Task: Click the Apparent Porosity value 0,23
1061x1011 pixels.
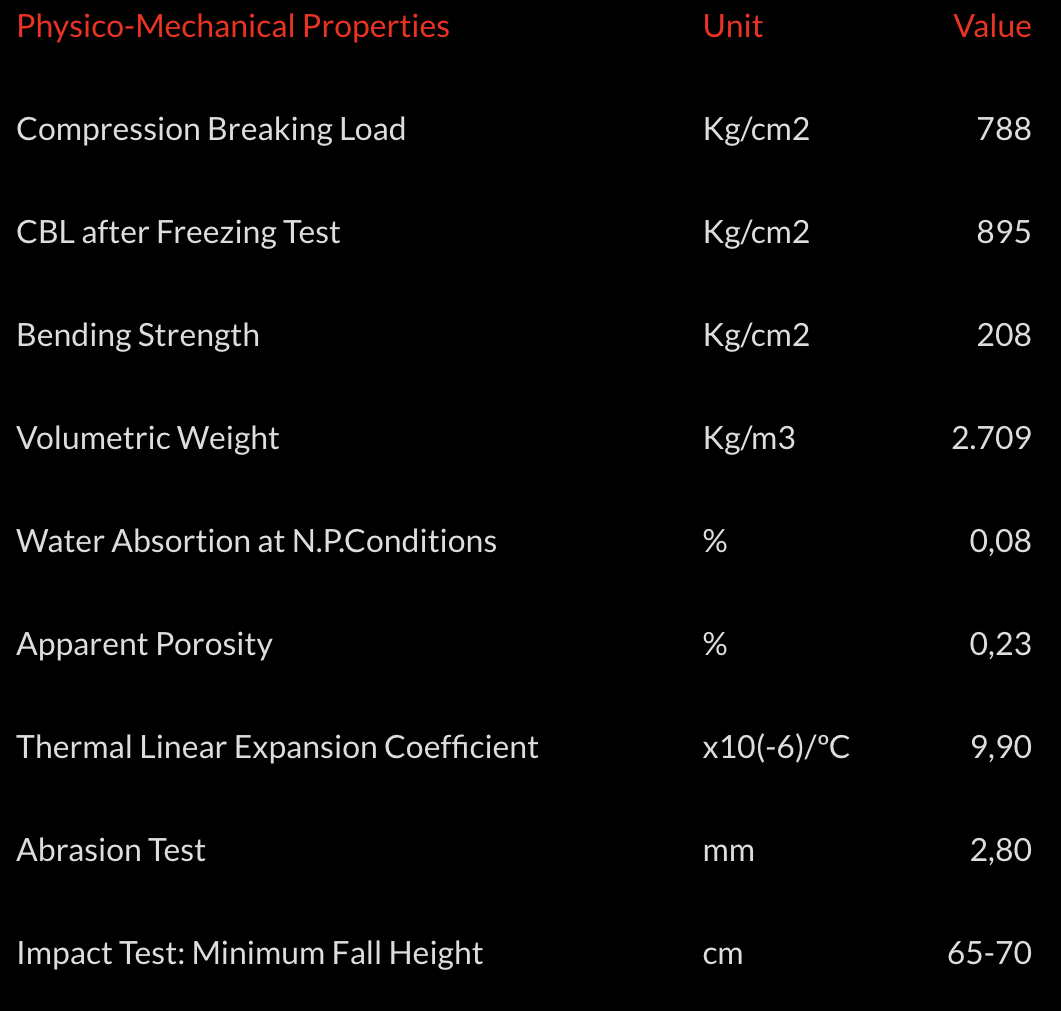Action: pyautogui.click(x=1000, y=644)
